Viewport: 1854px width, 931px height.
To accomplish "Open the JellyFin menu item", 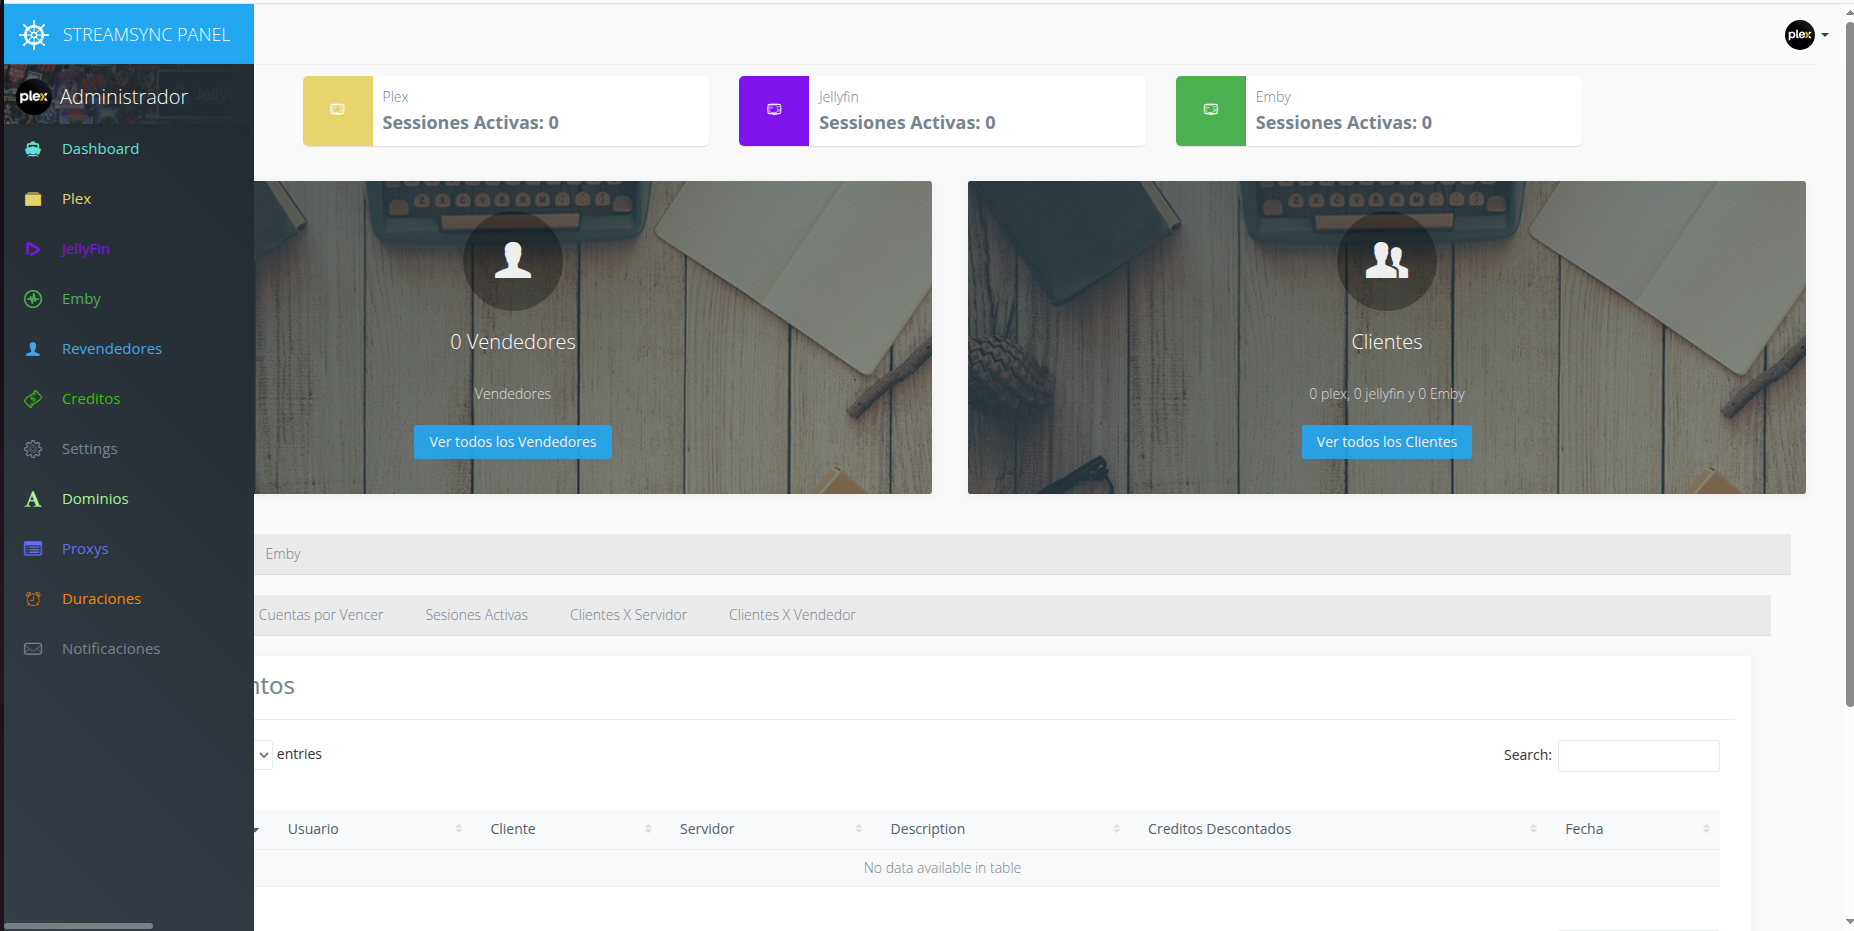I will (x=86, y=249).
